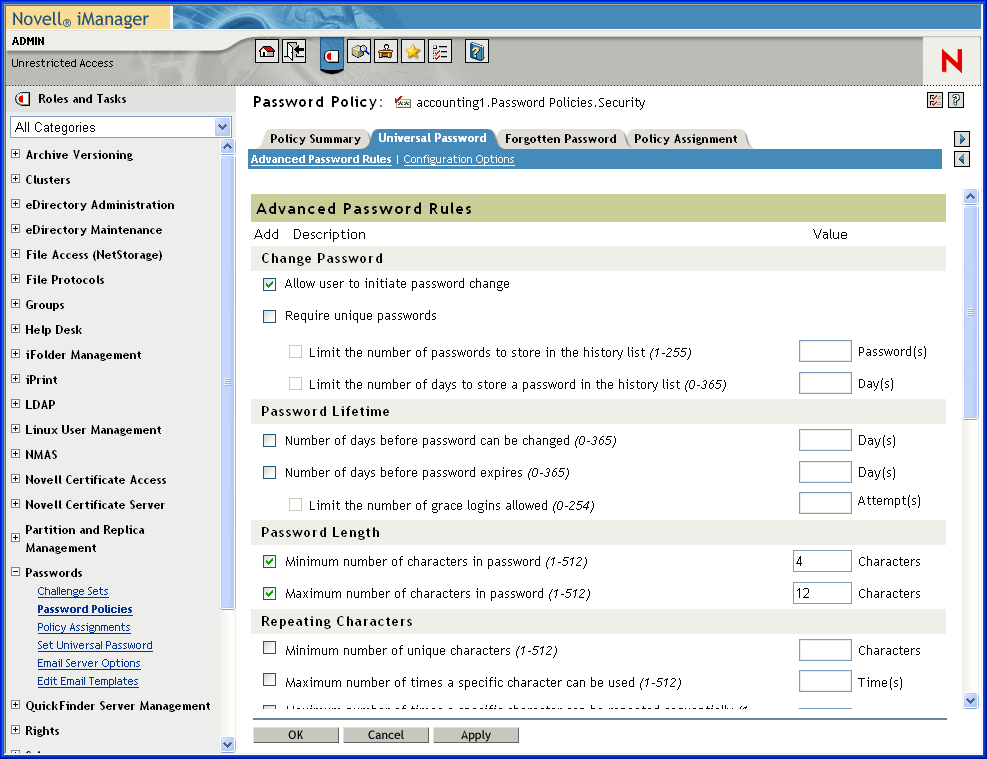Toggle Maximum number of characters in password
987x759 pixels.
[269, 593]
